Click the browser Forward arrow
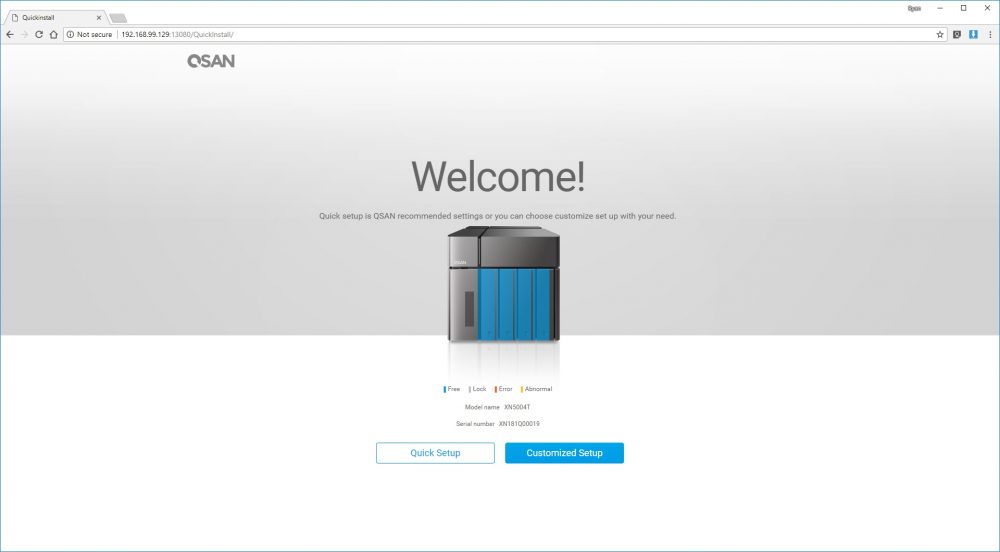Image resolution: width=1000 pixels, height=552 pixels. click(x=24, y=34)
